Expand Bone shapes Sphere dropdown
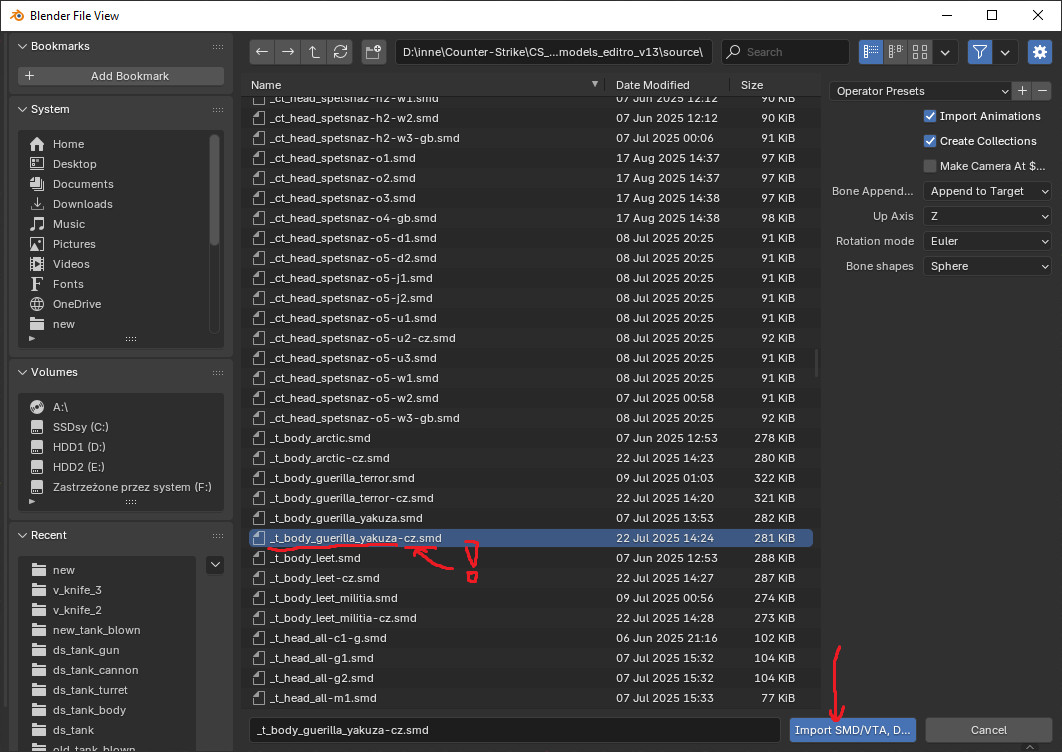 [987, 266]
